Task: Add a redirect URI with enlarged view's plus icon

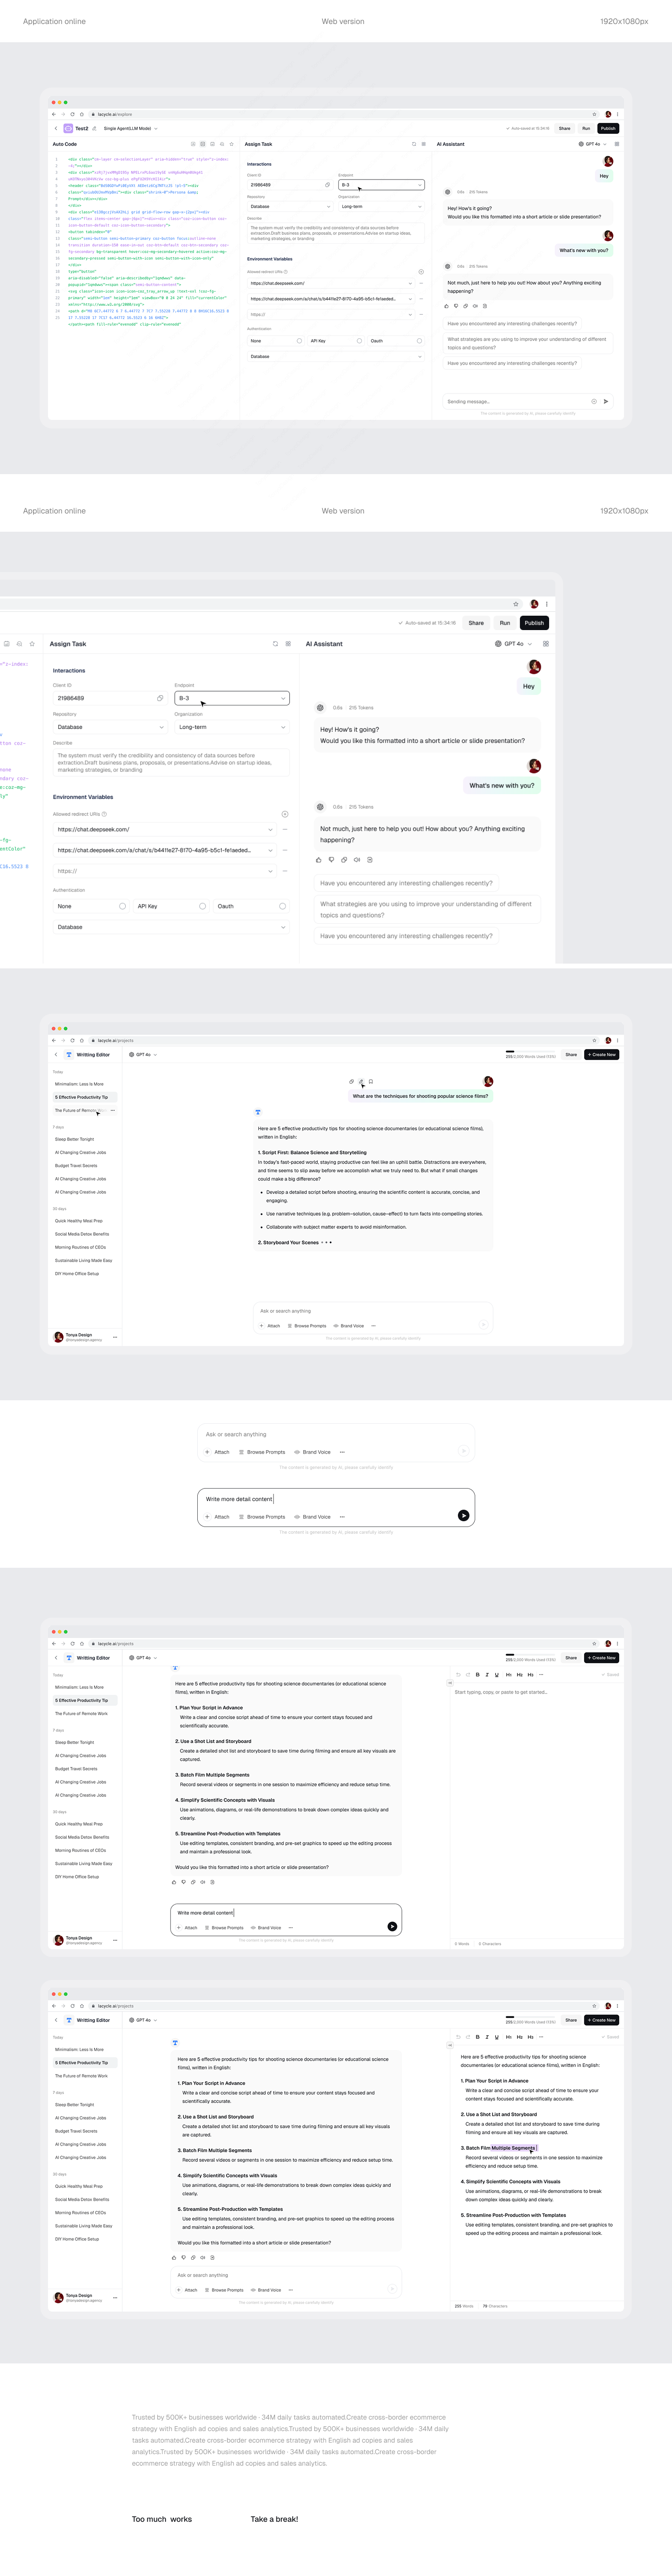Action: tap(285, 814)
